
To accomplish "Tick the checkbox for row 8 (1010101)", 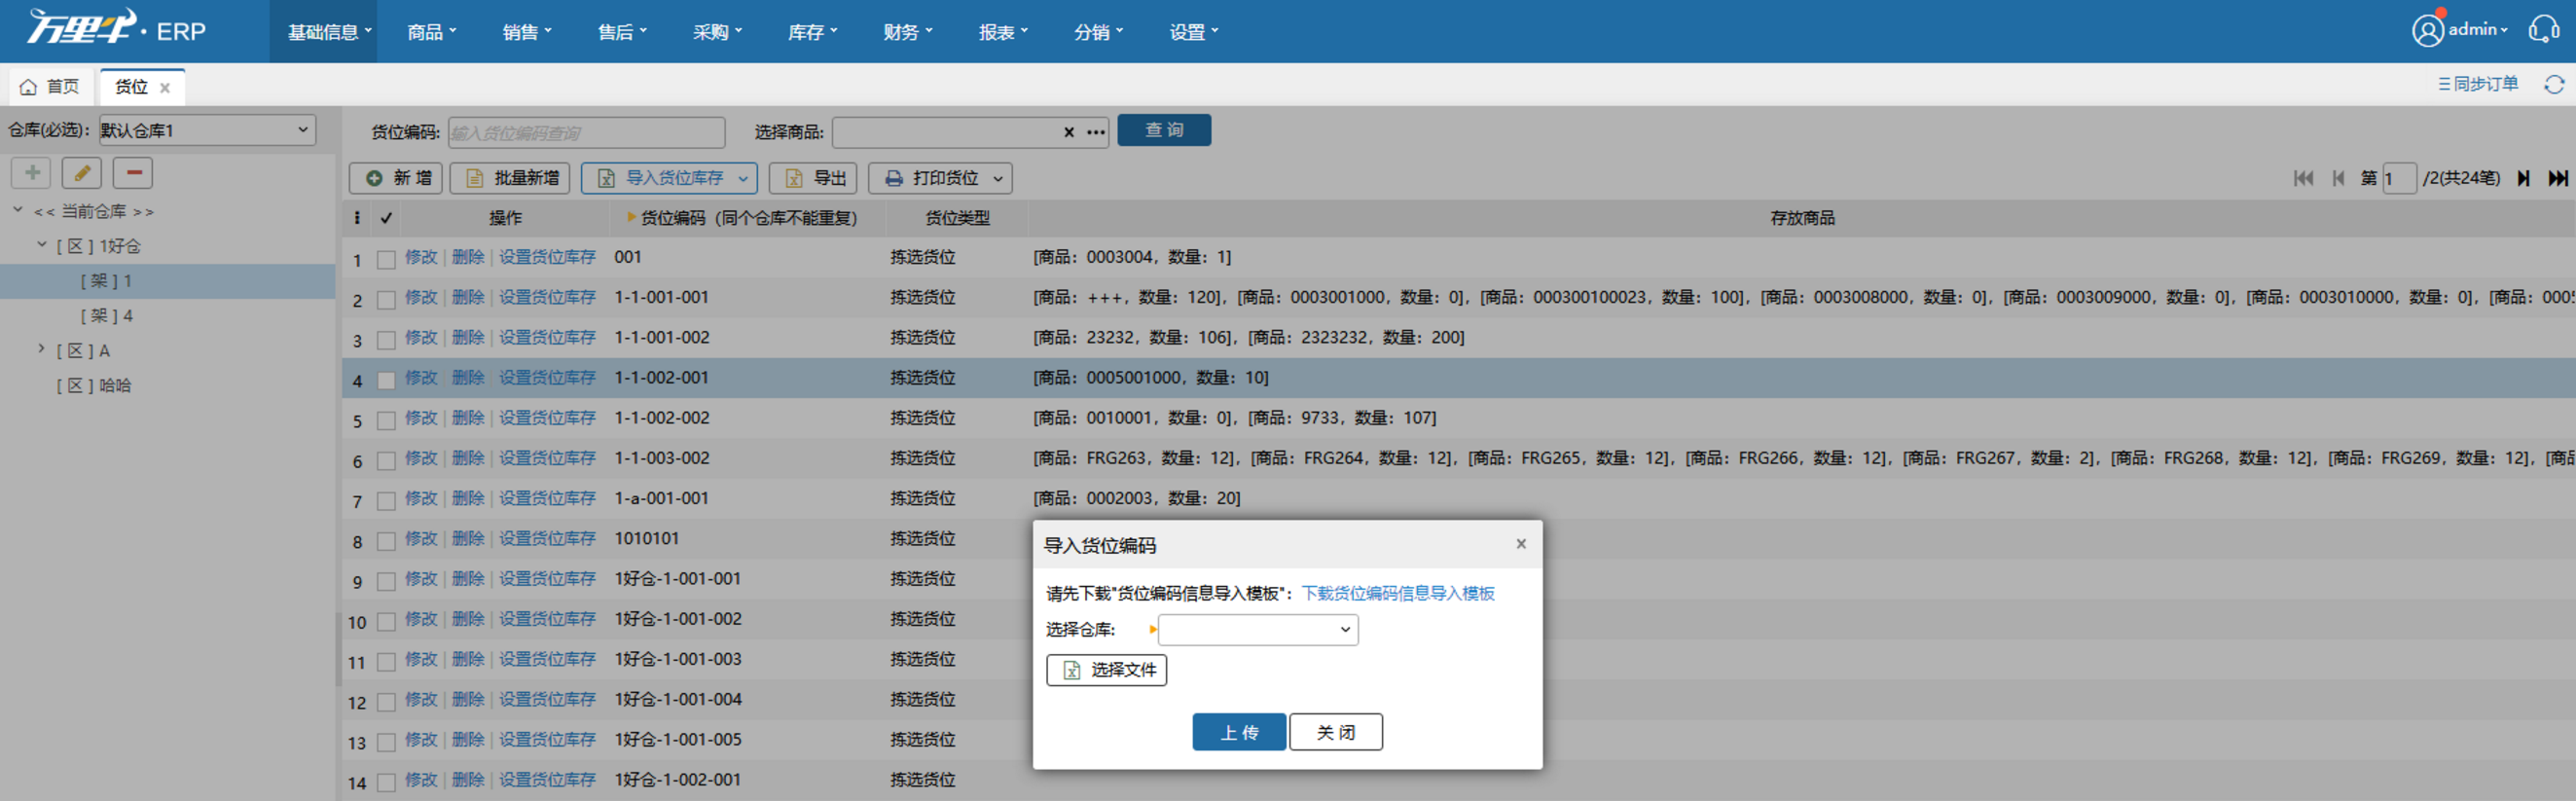I will [x=386, y=541].
